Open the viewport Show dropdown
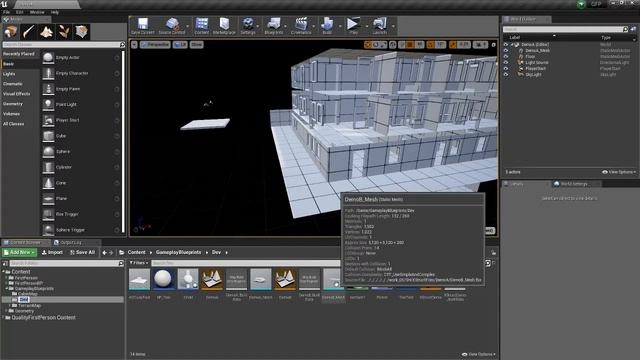The height and width of the screenshot is (360, 640). pos(196,44)
